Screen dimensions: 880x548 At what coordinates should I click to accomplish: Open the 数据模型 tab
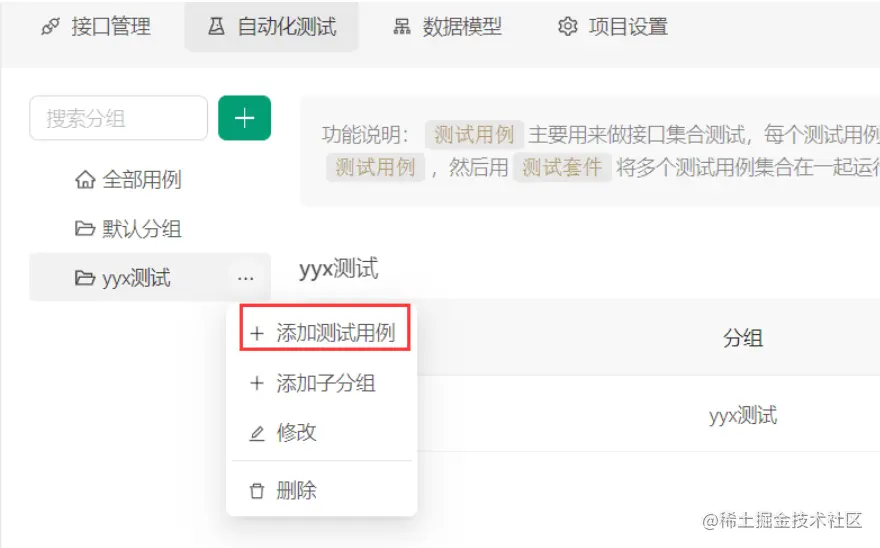(x=447, y=26)
